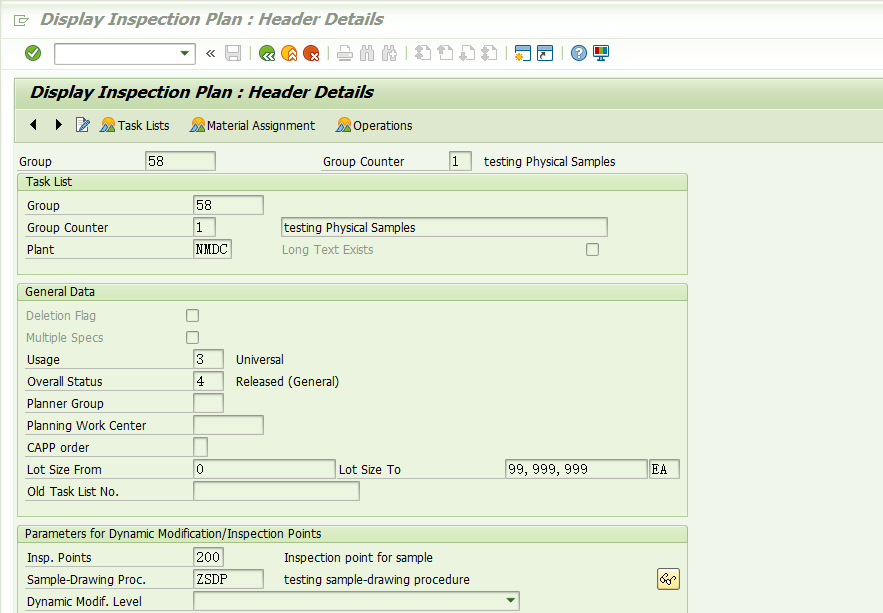This screenshot has width=883, height=613.
Task: Click the Planner Group field
Action: point(208,403)
